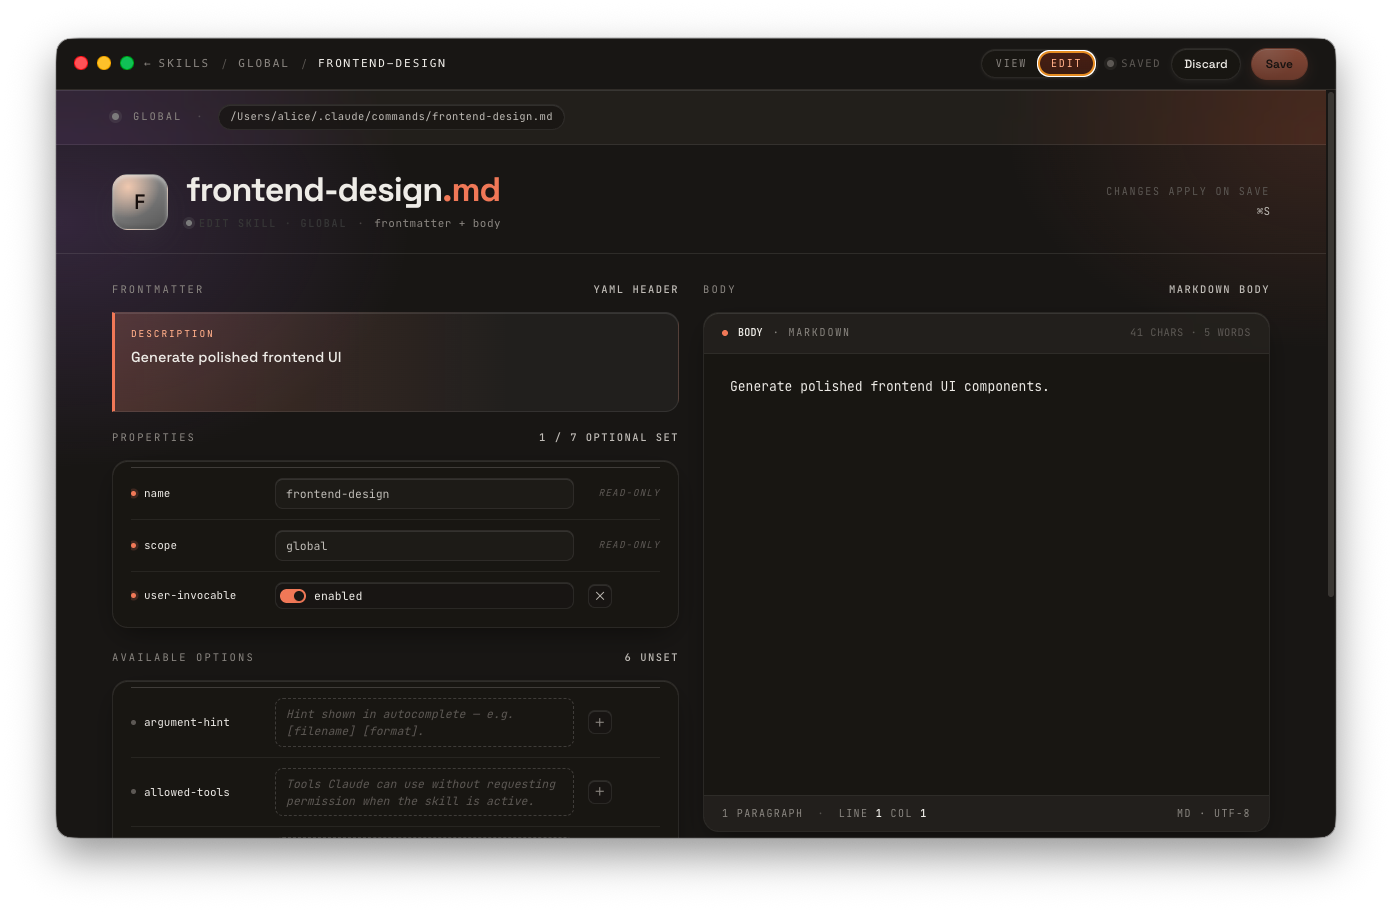Add the allowed-tools option with plus

tap(600, 792)
